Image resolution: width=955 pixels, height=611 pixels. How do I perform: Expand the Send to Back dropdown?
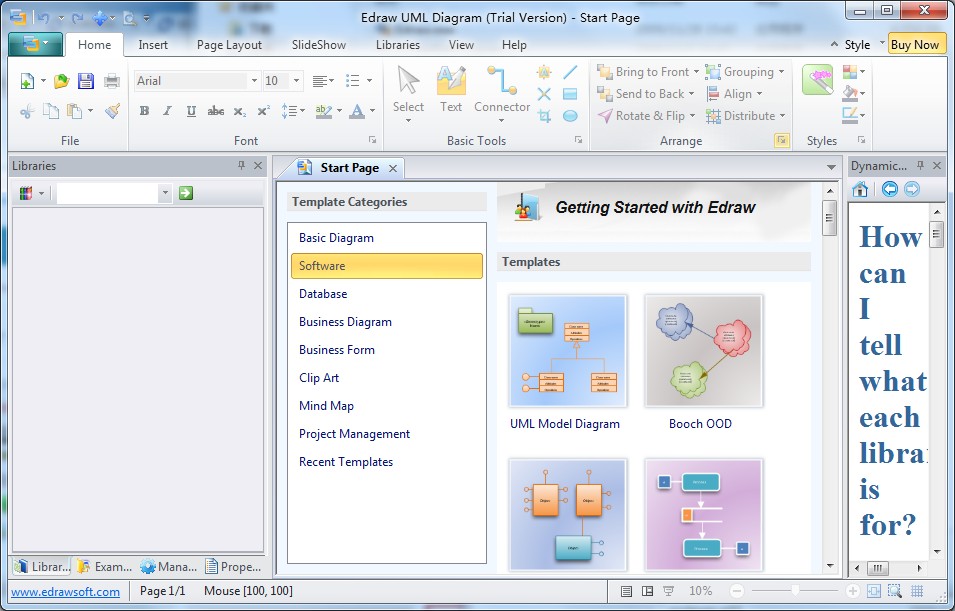tap(691, 94)
